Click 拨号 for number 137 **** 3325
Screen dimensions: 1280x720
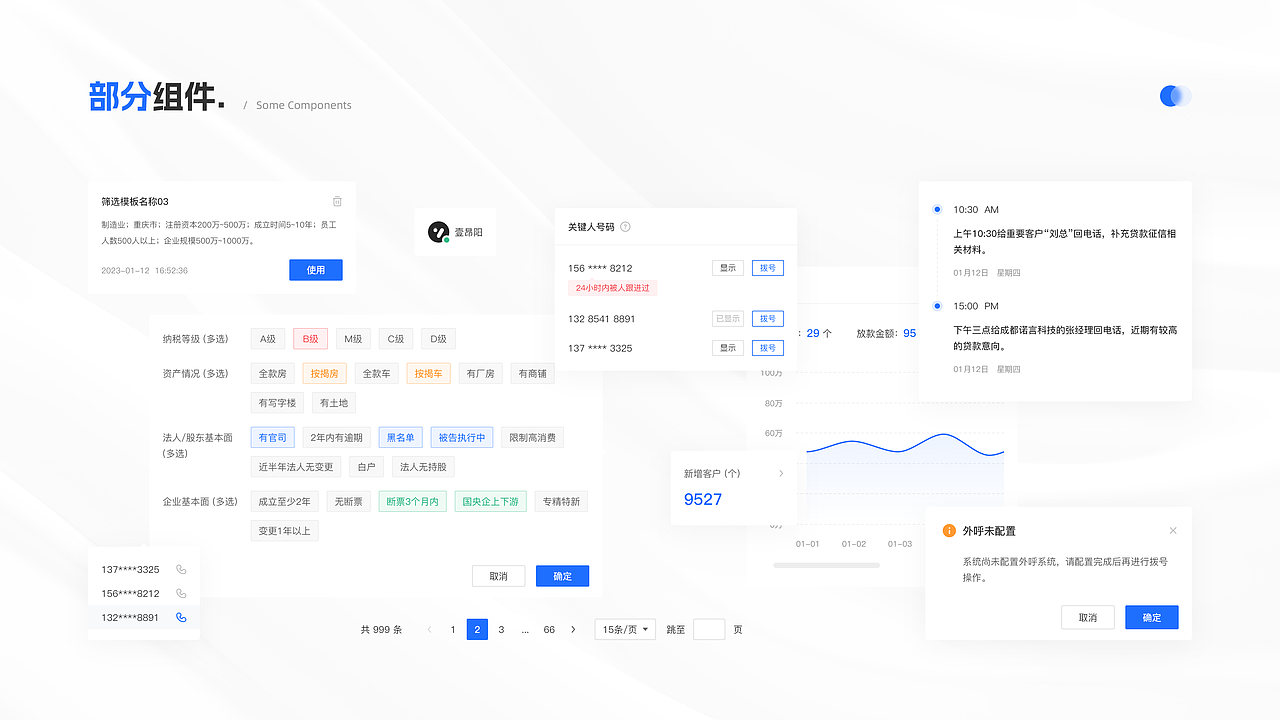(768, 348)
